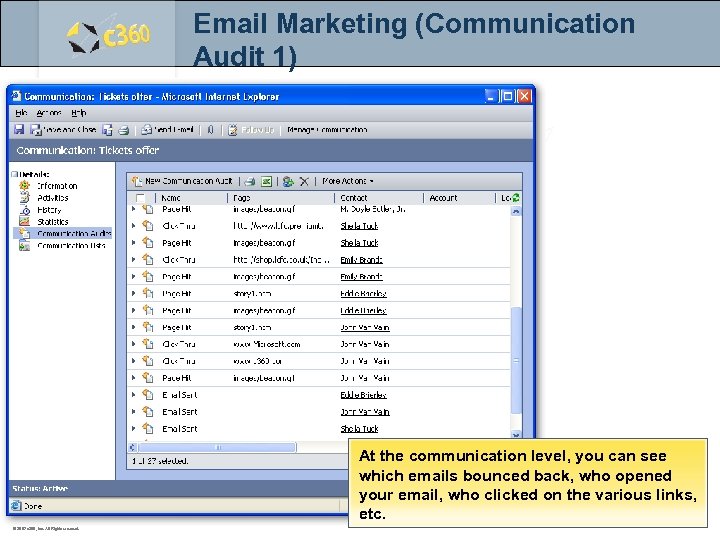The image size is (720, 540).
Task: Click the Send E-mail toolbar button
Action: pyautogui.click(x=168, y=130)
